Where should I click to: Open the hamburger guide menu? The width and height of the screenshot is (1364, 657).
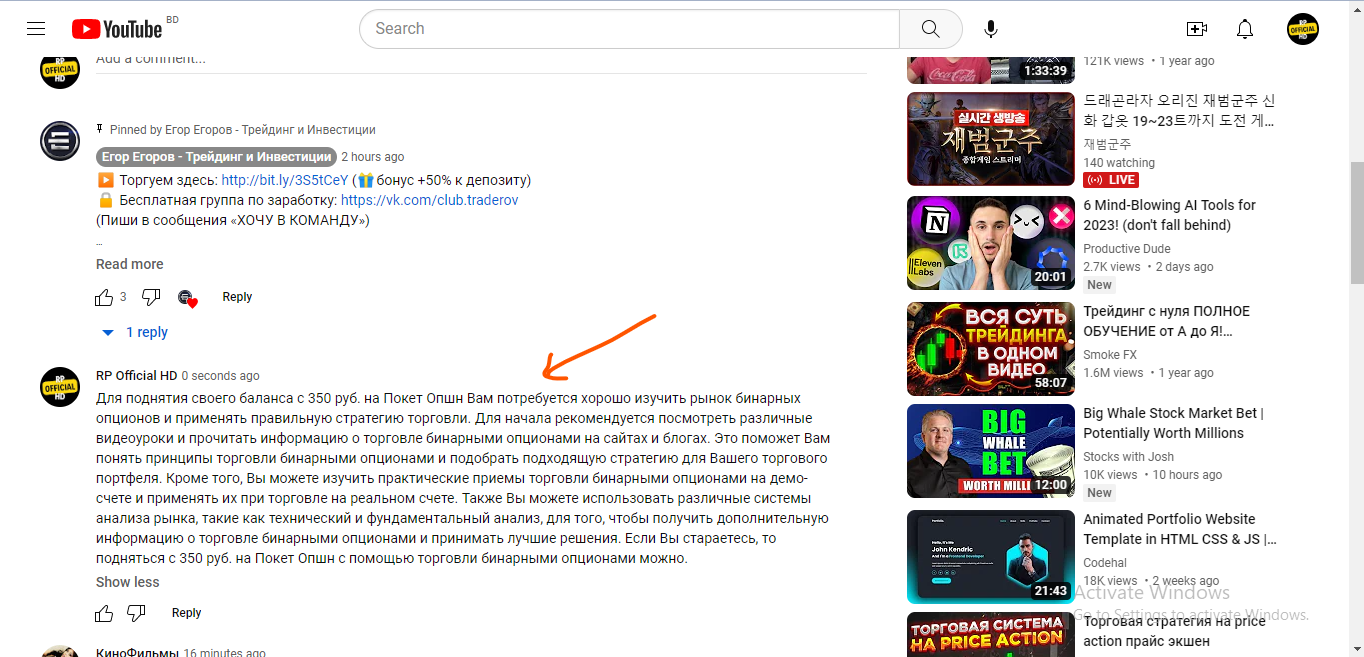tap(36, 29)
